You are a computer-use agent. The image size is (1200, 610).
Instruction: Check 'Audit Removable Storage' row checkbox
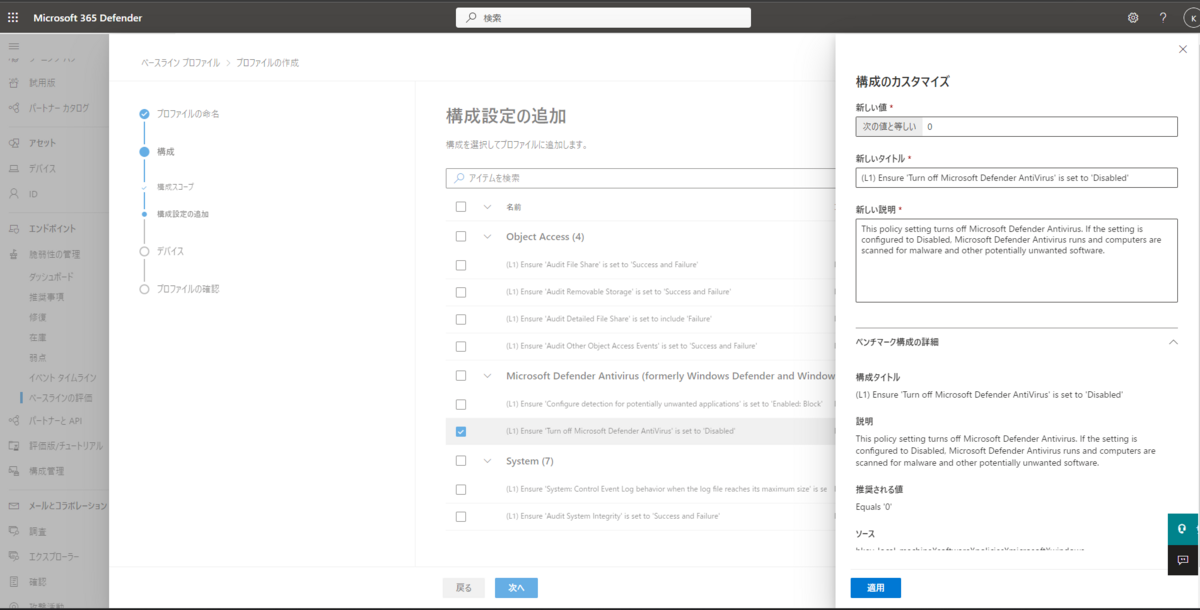pos(460,292)
